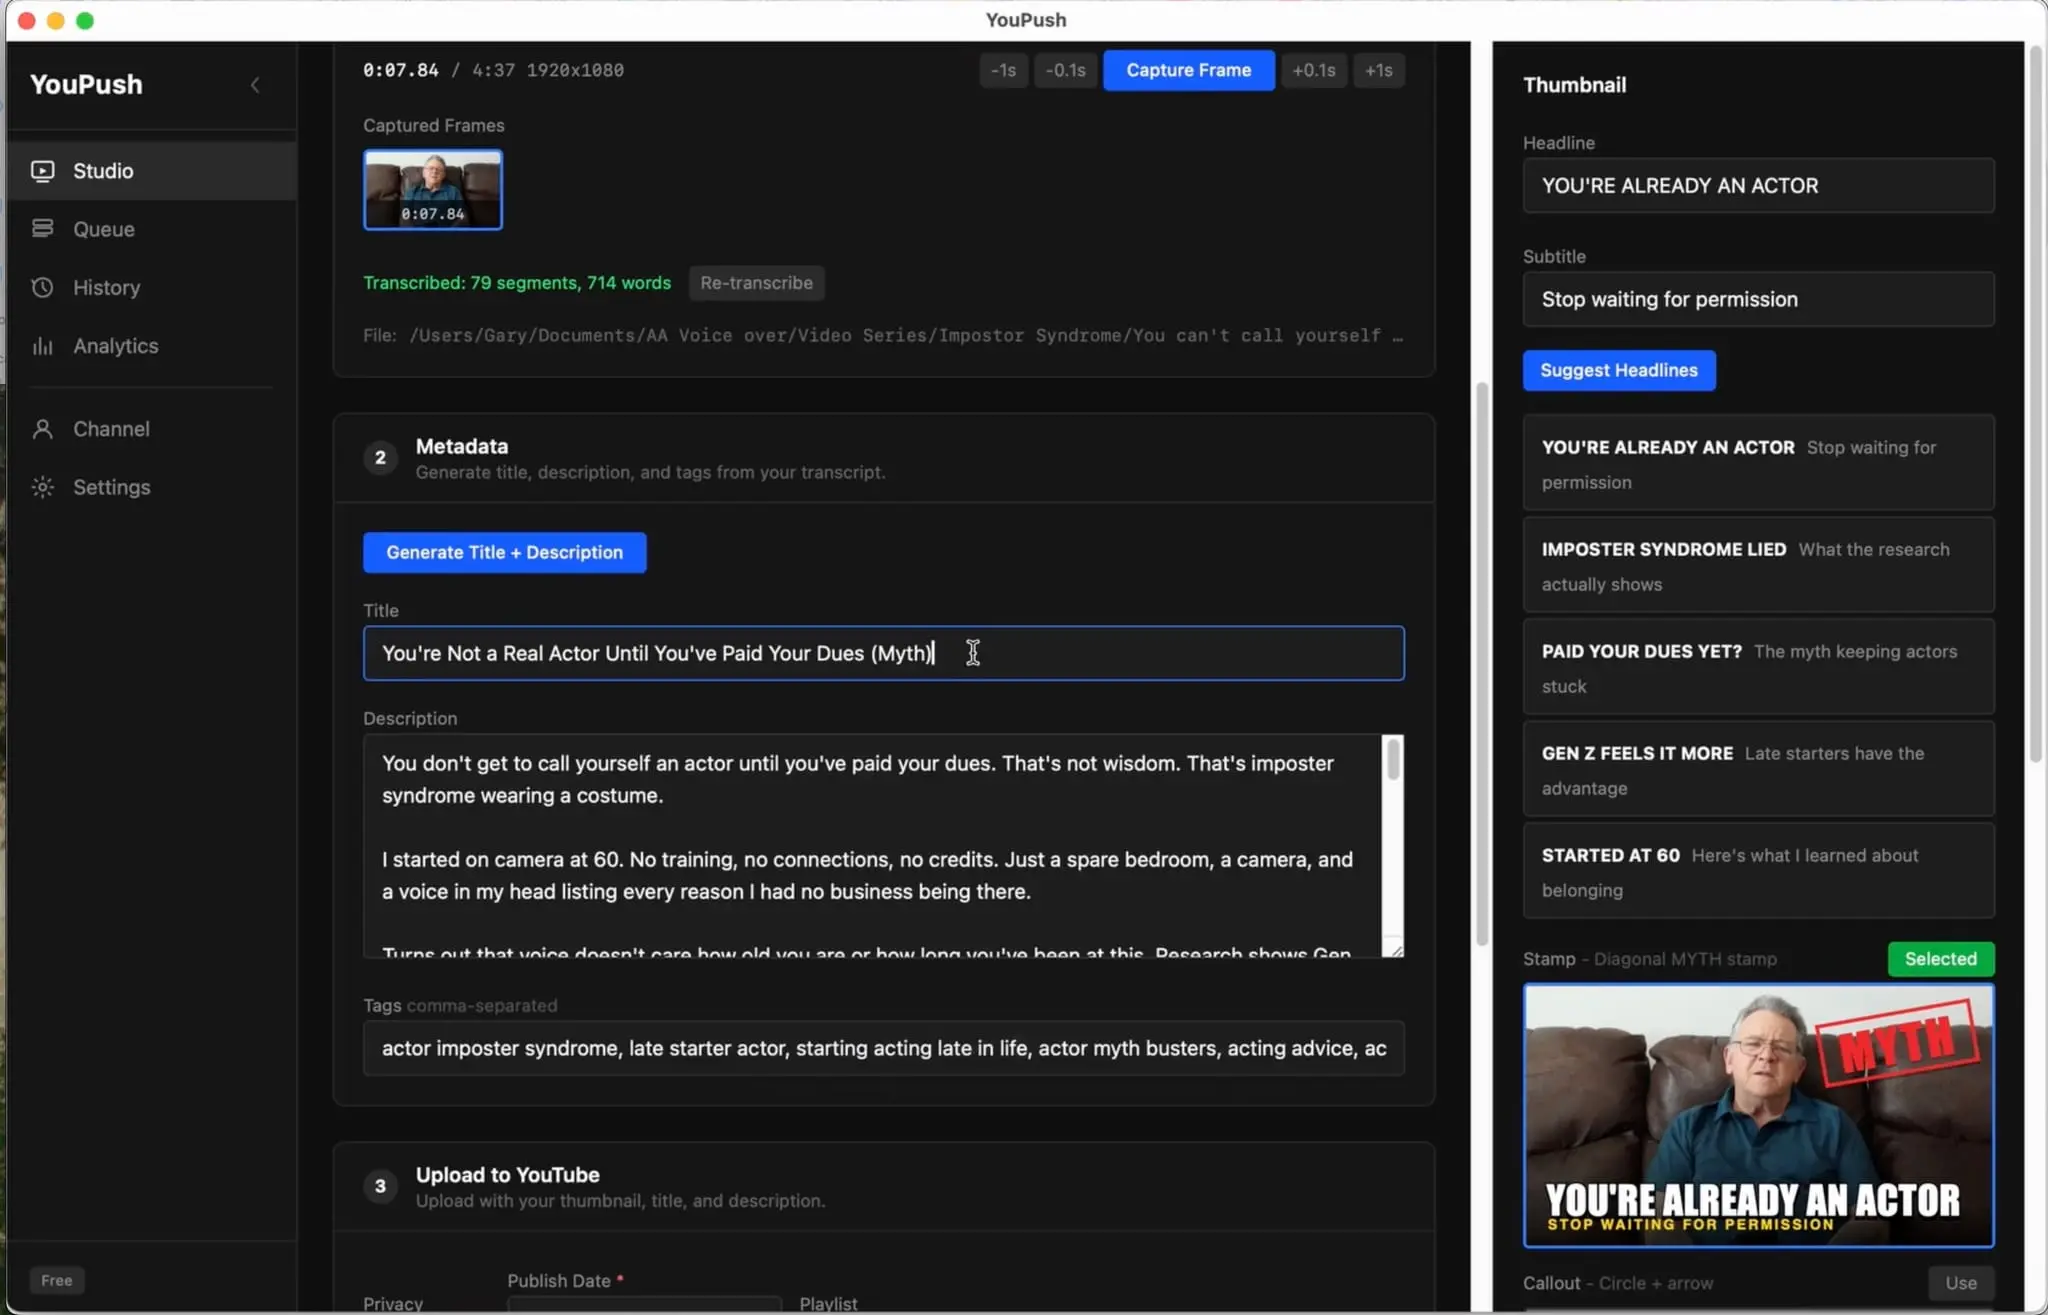This screenshot has height=1315, width=2048.
Task: Open the Settings gear icon
Action: tap(42, 487)
